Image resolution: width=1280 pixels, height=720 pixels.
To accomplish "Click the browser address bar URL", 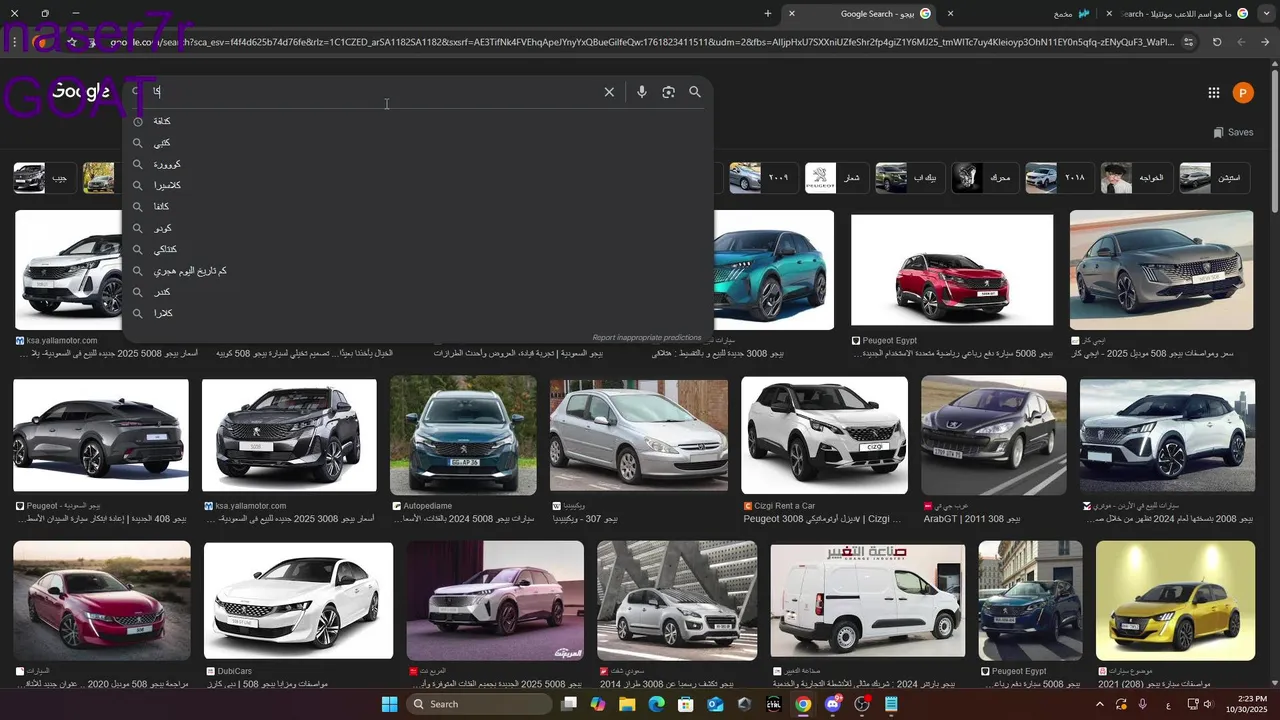I will click(640, 42).
